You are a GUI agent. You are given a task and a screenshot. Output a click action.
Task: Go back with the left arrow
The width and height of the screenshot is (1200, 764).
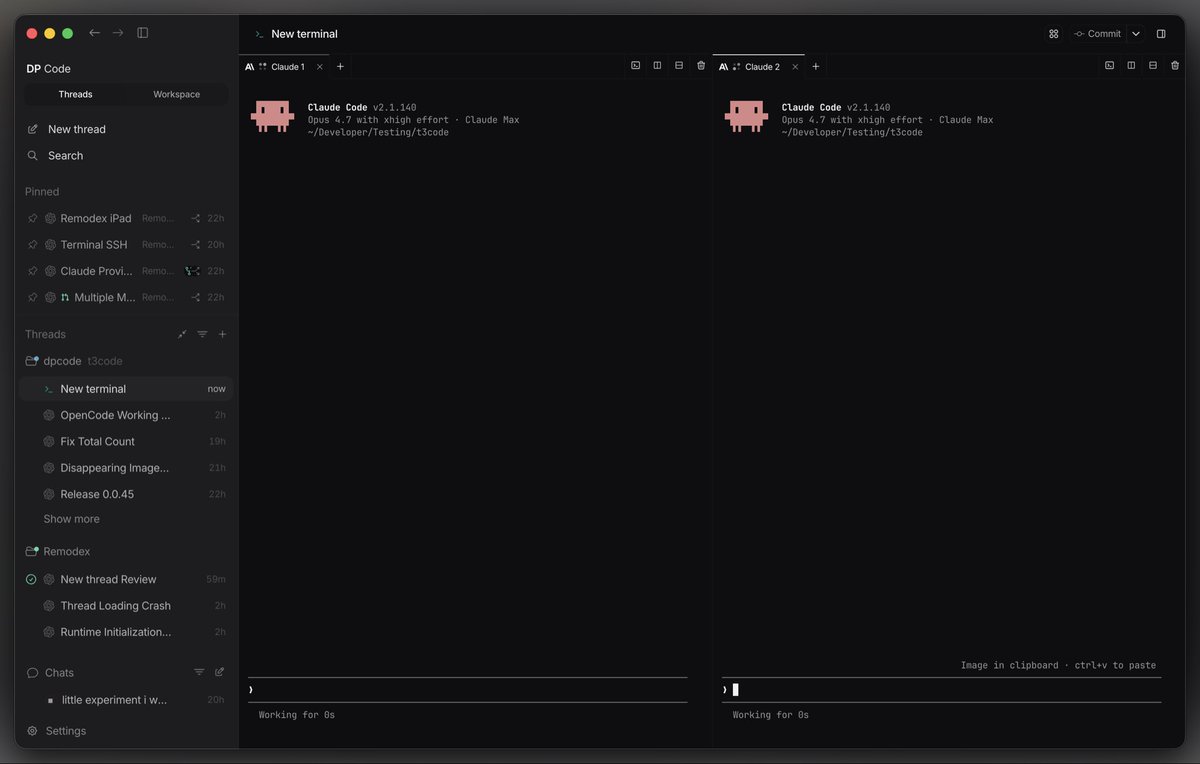point(94,33)
